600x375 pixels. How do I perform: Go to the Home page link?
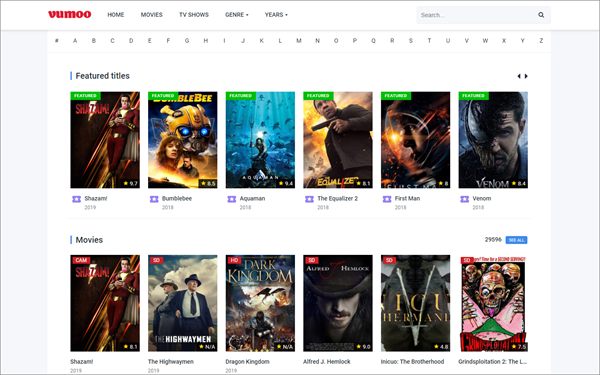coord(116,15)
